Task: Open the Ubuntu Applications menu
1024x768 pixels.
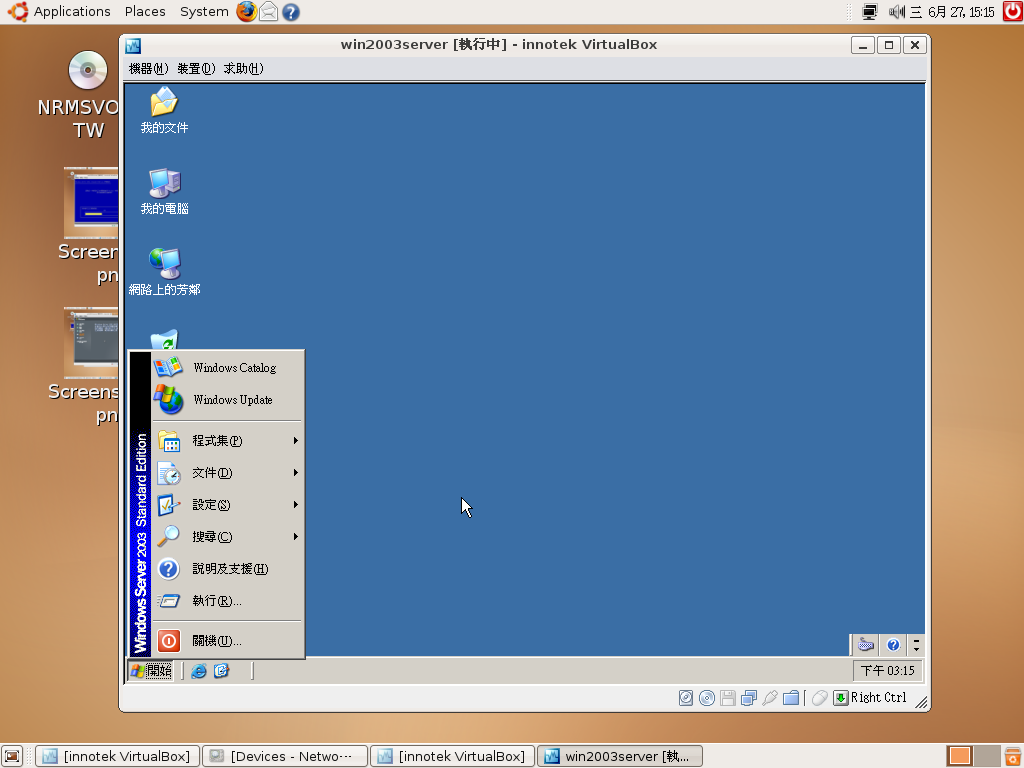Action: point(60,12)
